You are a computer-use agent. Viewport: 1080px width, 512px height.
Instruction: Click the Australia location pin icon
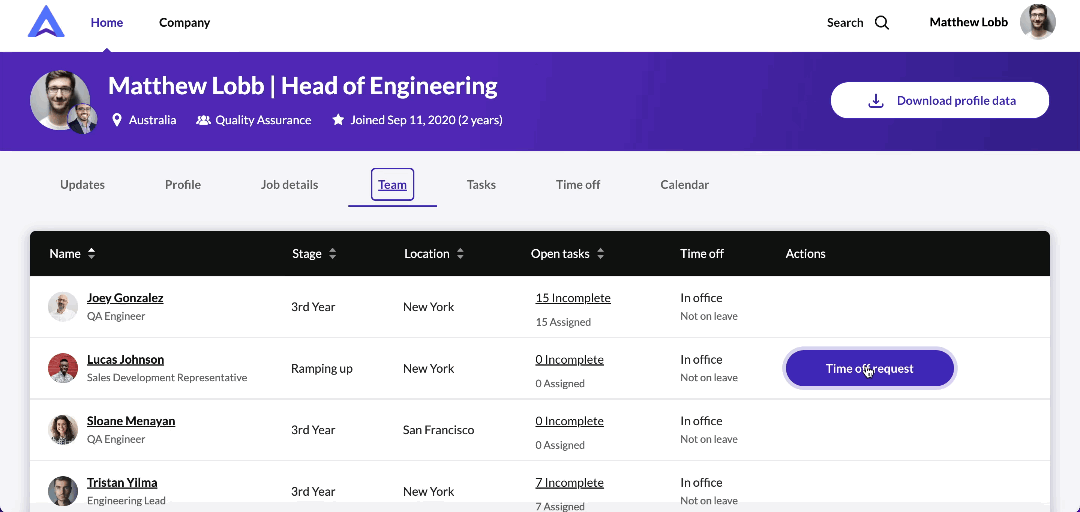pos(117,120)
